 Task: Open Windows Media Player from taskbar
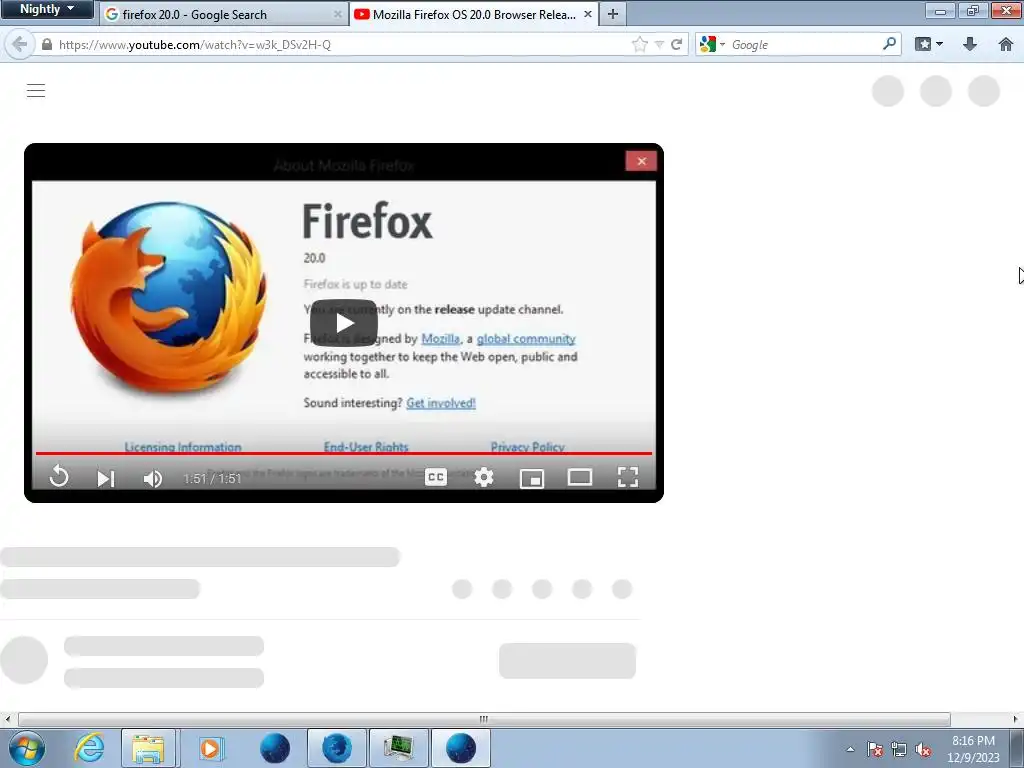[x=210, y=748]
